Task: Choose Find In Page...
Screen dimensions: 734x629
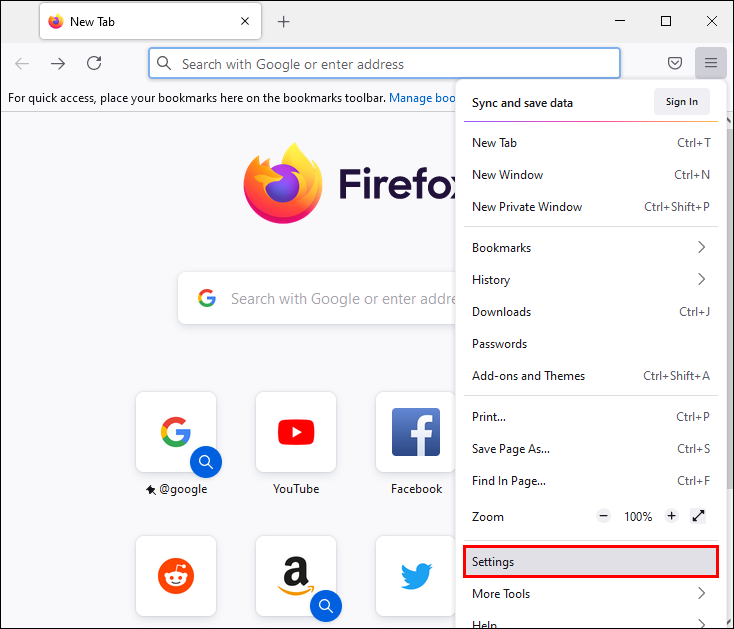Action: click(591, 481)
